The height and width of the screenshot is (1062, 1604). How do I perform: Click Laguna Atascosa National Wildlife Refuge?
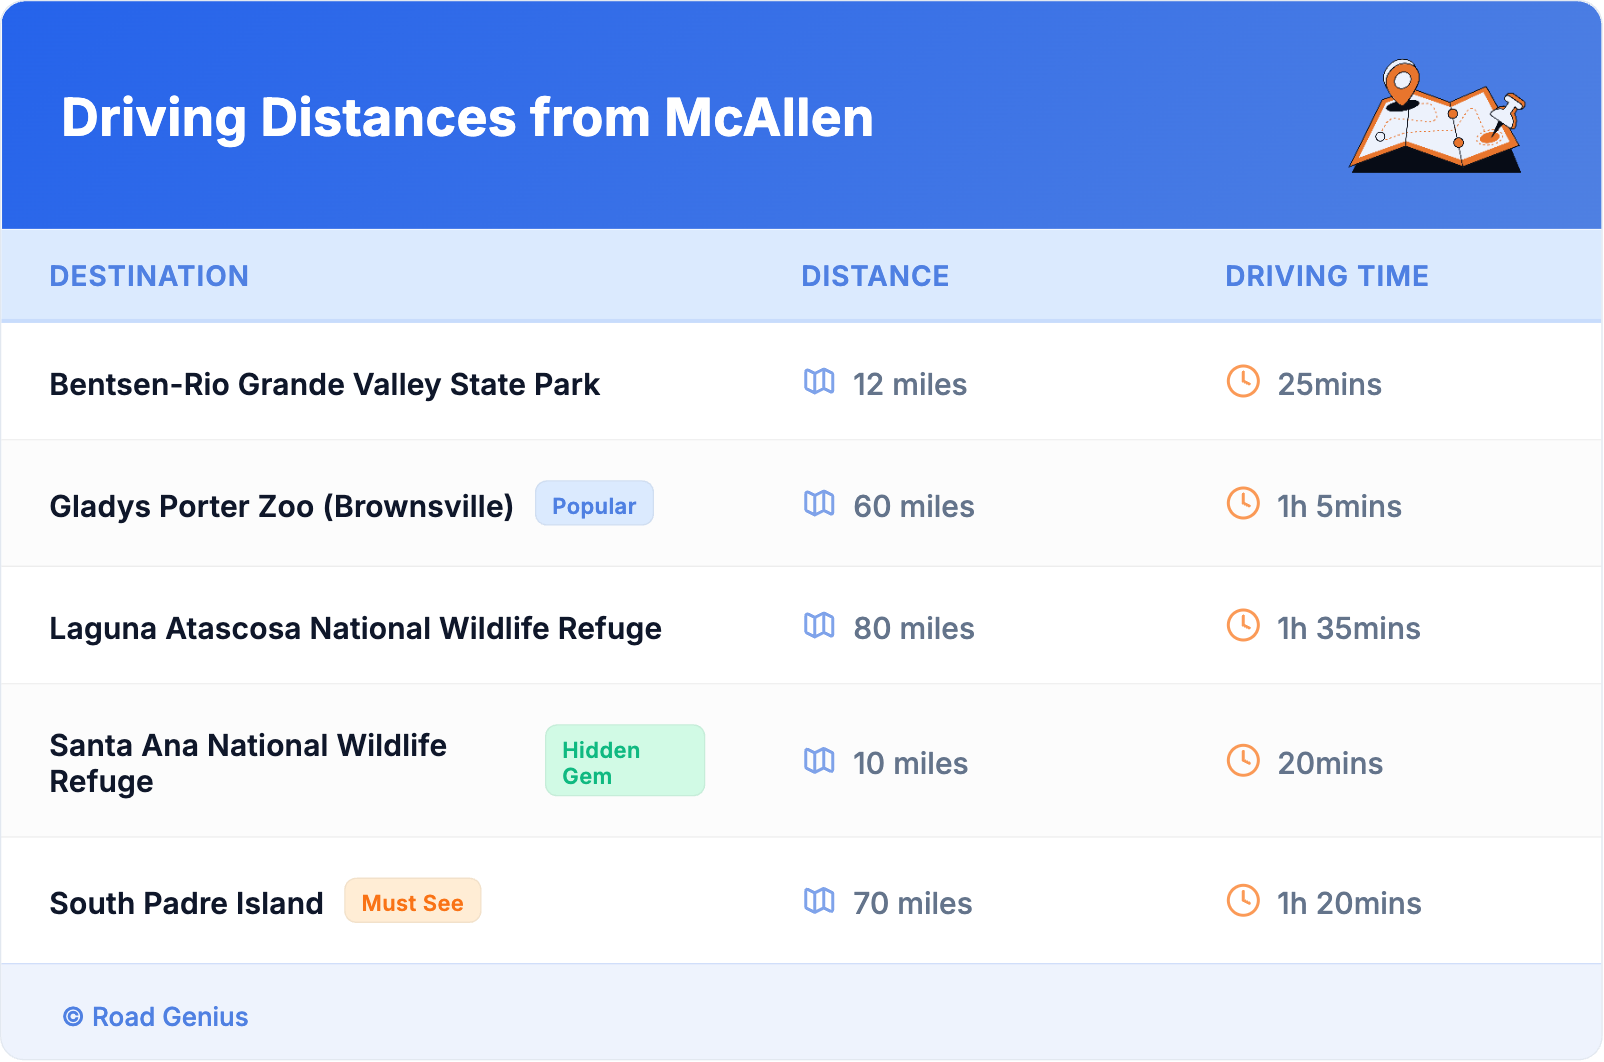[355, 629]
